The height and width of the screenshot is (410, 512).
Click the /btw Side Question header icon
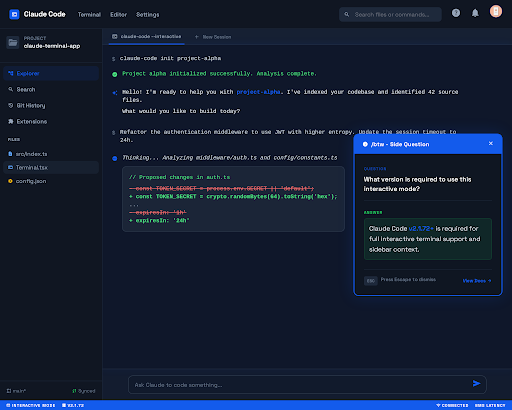point(365,144)
